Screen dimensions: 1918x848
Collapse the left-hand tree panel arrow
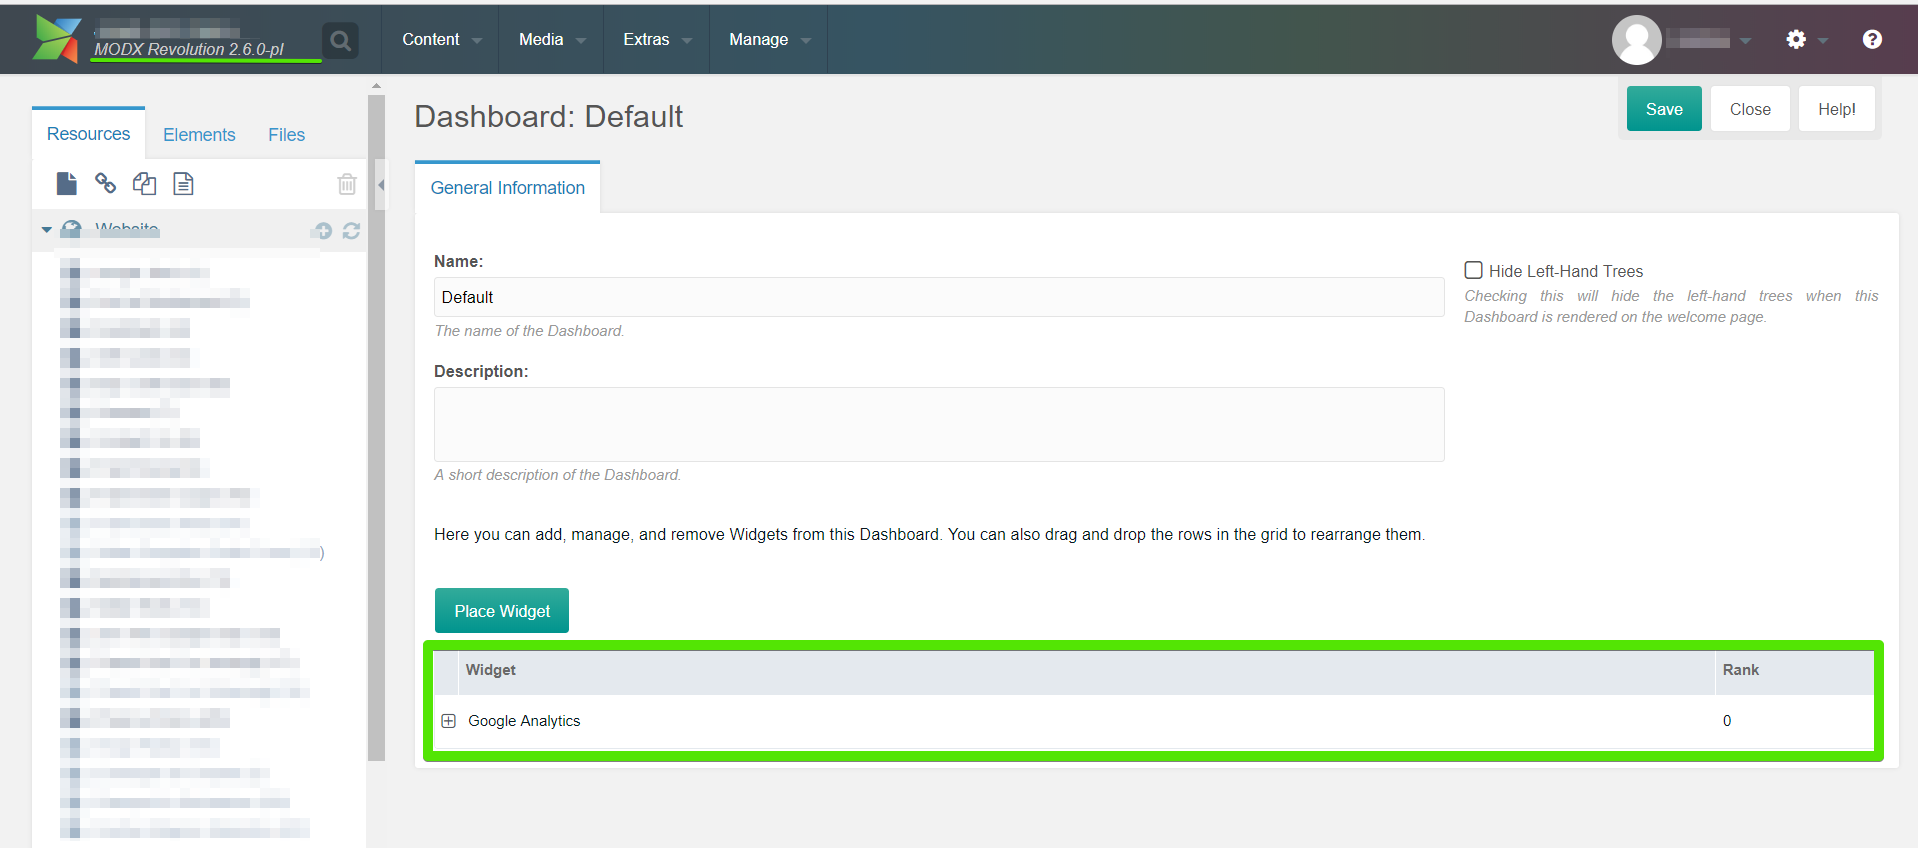pyautogui.click(x=380, y=185)
